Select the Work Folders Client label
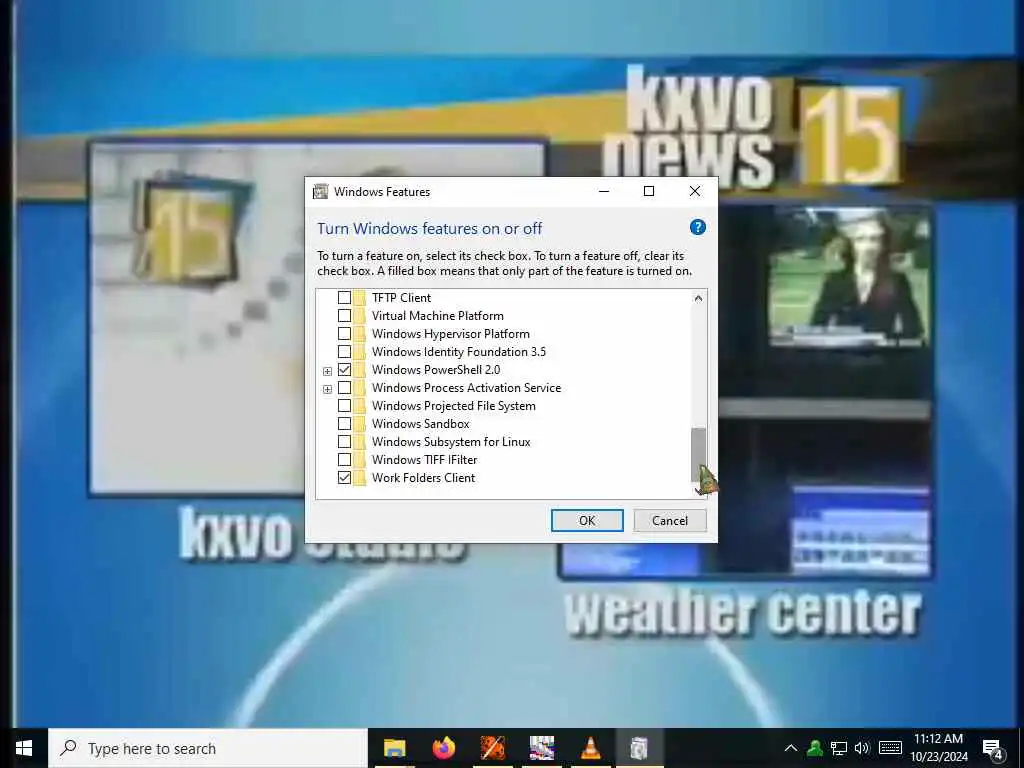Image resolution: width=1024 pixels, height=768 pixels. [423, 478]
